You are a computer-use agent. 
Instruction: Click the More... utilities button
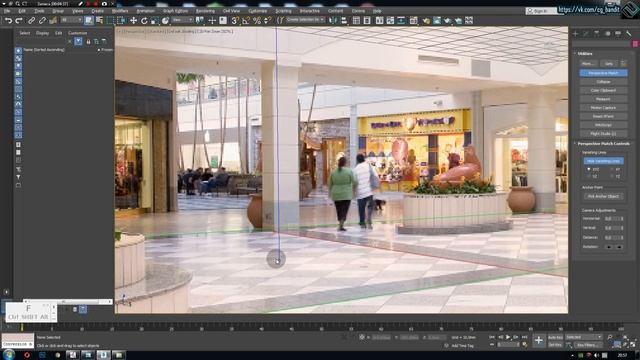pos(588,64)
